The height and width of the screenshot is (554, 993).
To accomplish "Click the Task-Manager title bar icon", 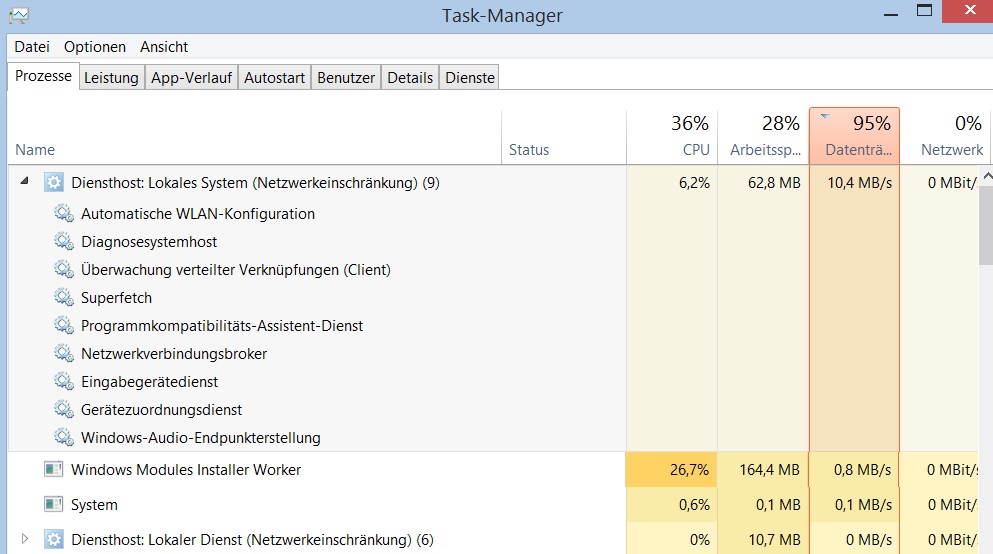I will click(x=18, y=15).
